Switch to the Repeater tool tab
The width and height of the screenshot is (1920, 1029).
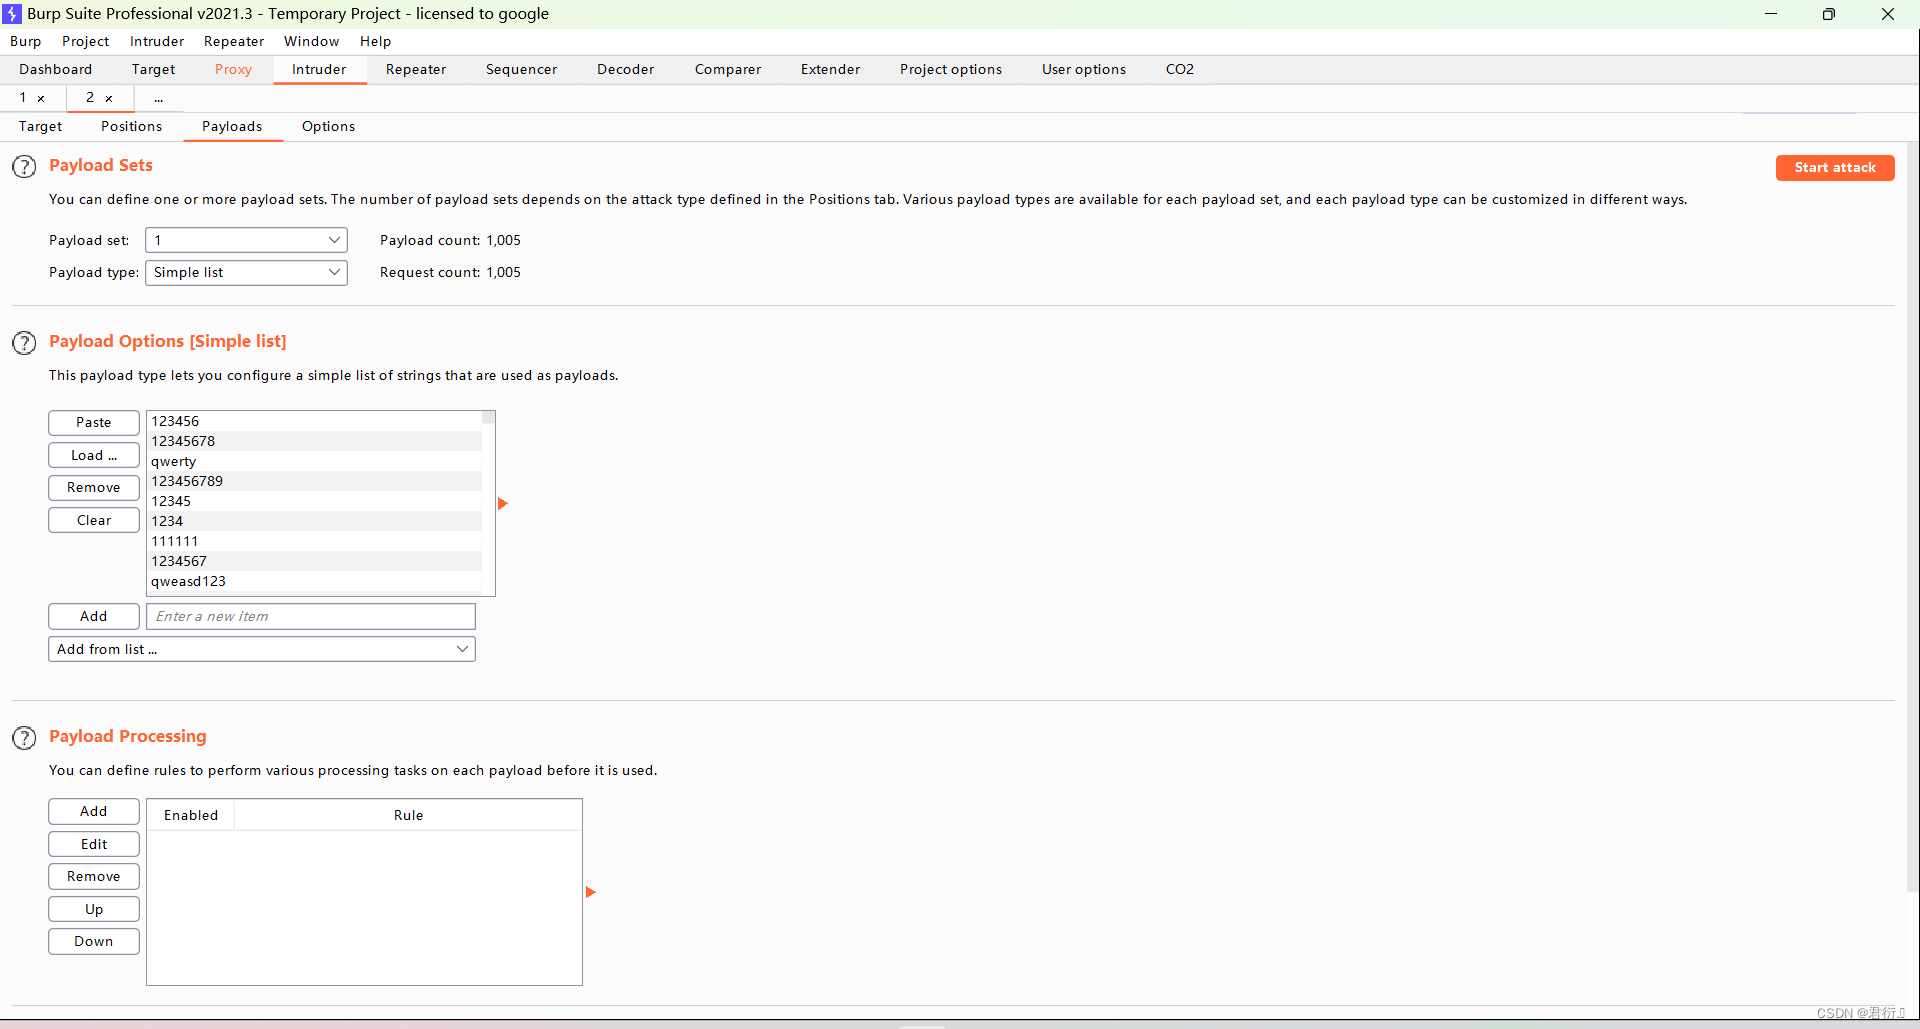coord(416,69)
